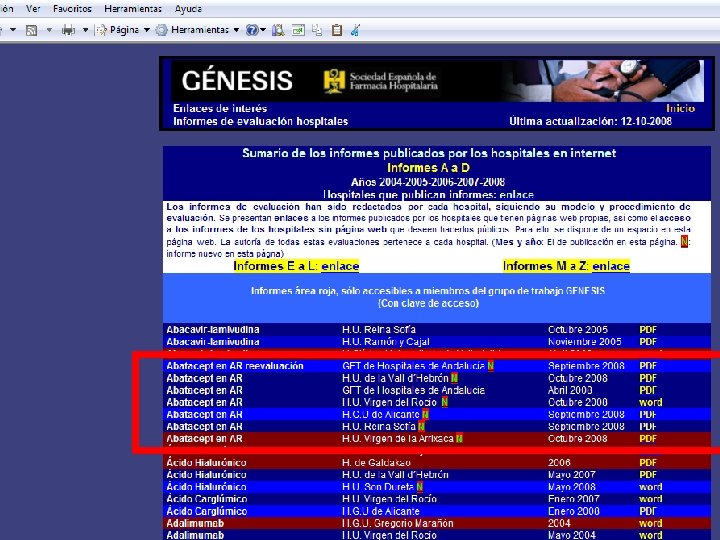The image size is (720, 540).
Task: Open the Página dropdown arrow
Action: pos(147,30)
